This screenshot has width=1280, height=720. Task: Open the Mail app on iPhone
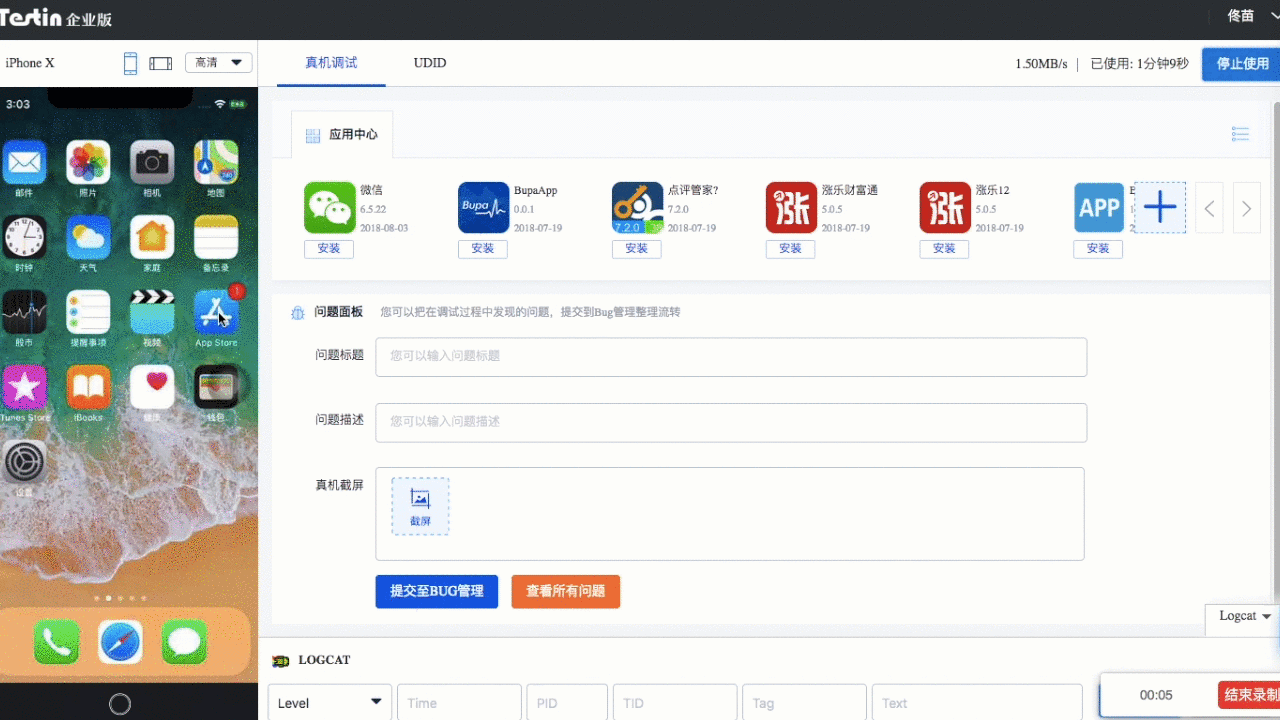pos(25,162)
